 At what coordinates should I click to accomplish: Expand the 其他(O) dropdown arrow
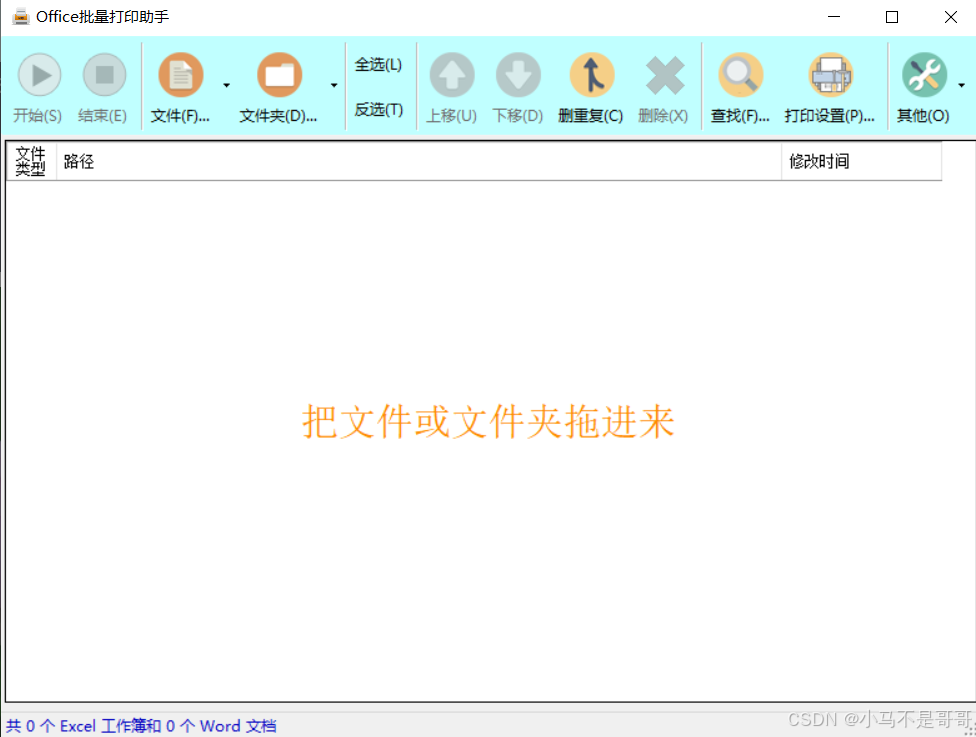(962, 85)
